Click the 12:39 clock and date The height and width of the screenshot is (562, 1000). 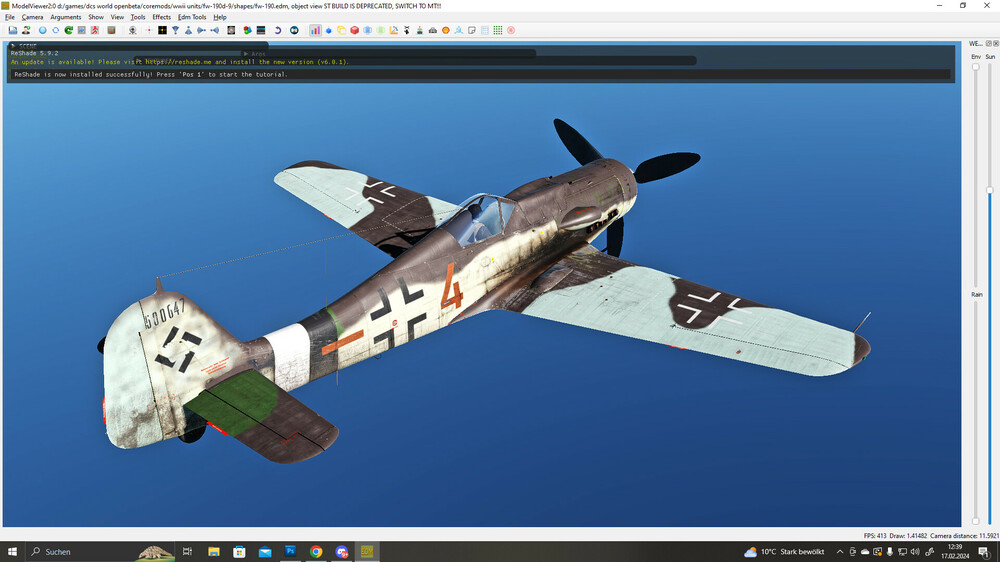(955, 552)
